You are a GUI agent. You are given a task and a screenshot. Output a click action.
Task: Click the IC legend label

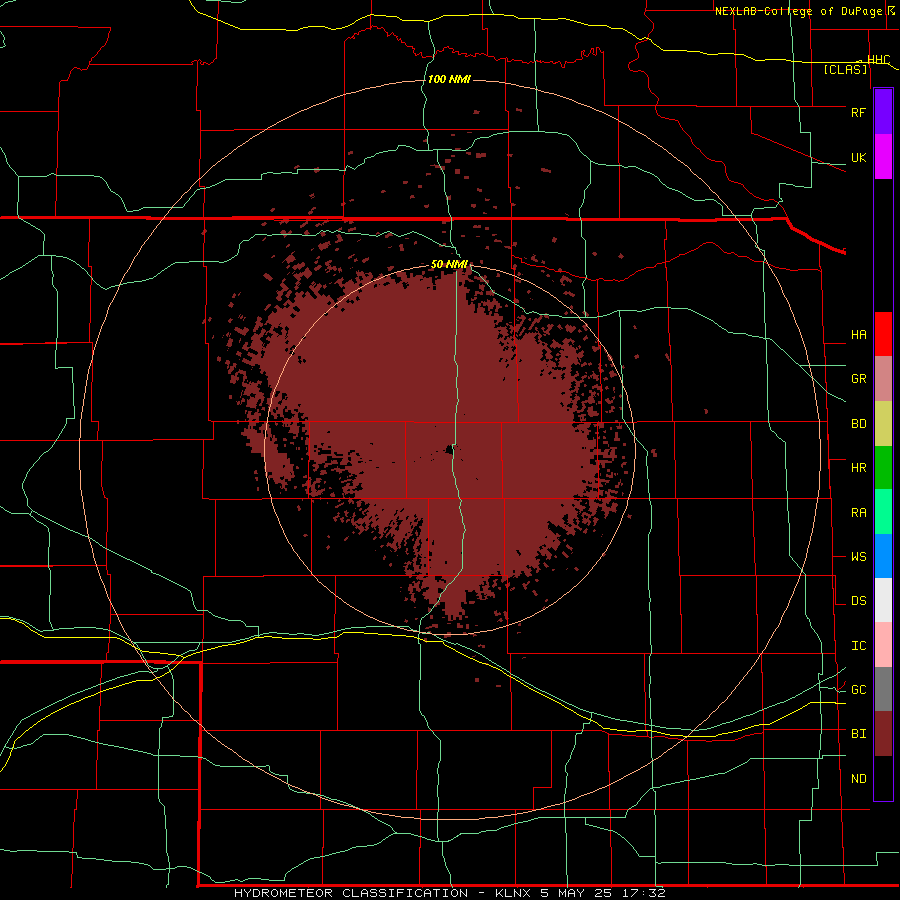point(858,646)
